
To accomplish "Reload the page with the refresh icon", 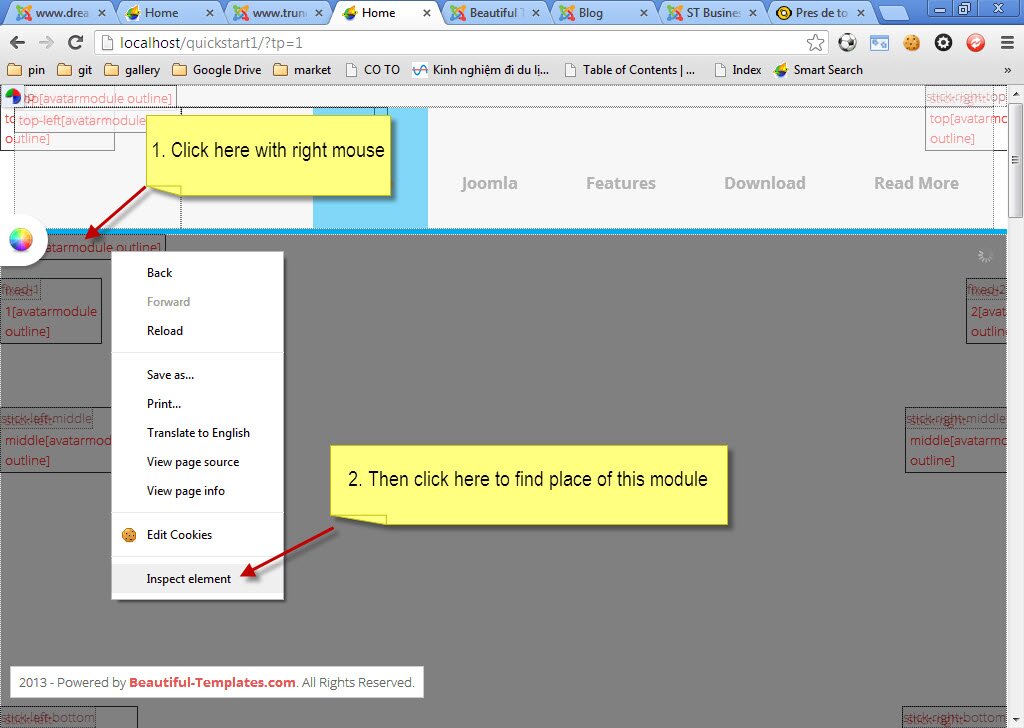I will pyautogui.click(x=78, y=43).
